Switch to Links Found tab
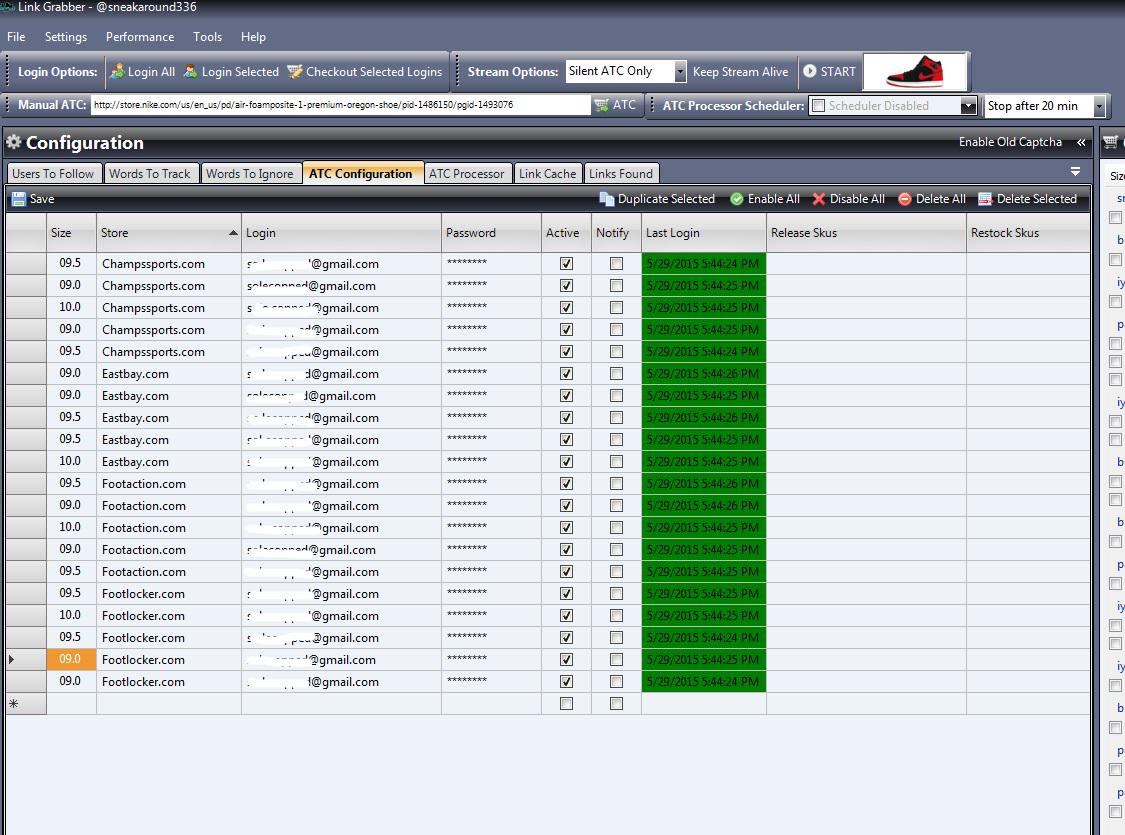1125x835 pixels. (621, 174)
